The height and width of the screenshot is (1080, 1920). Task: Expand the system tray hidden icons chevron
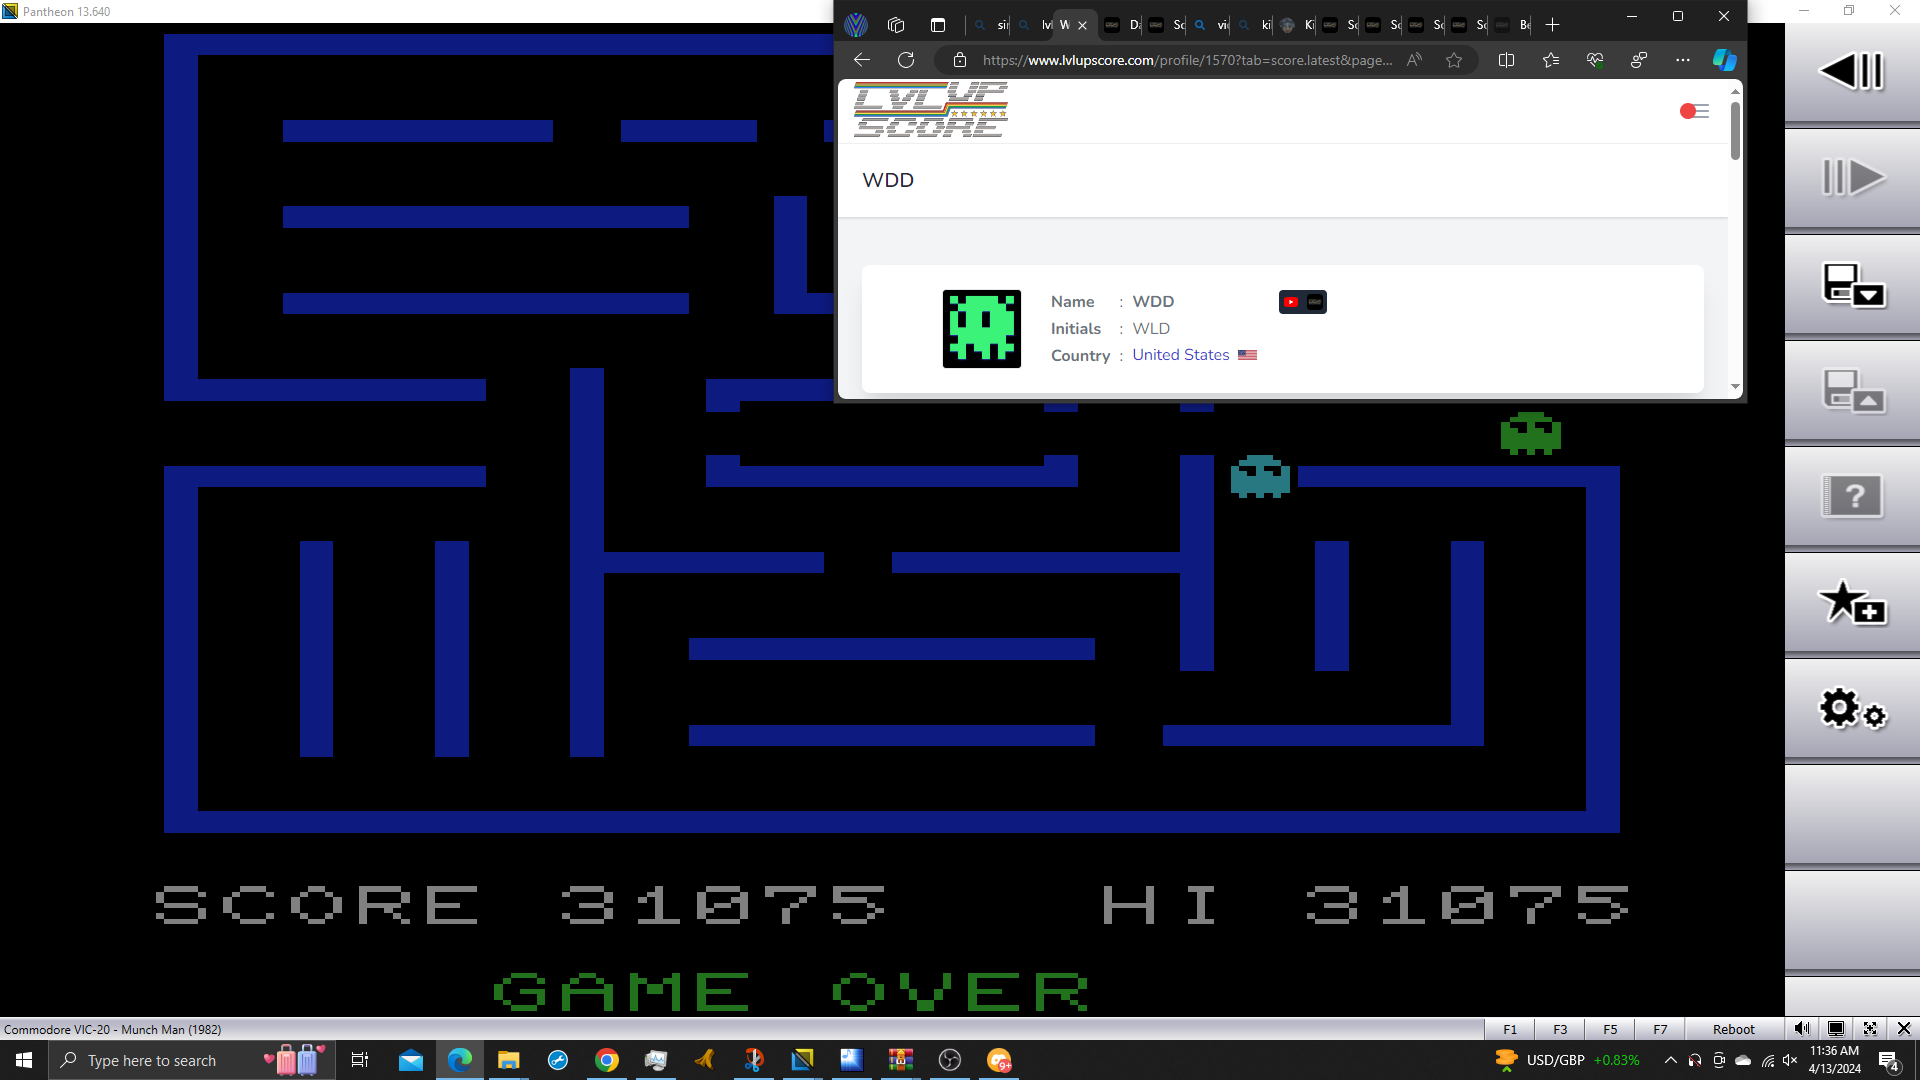[1670, 1060]
